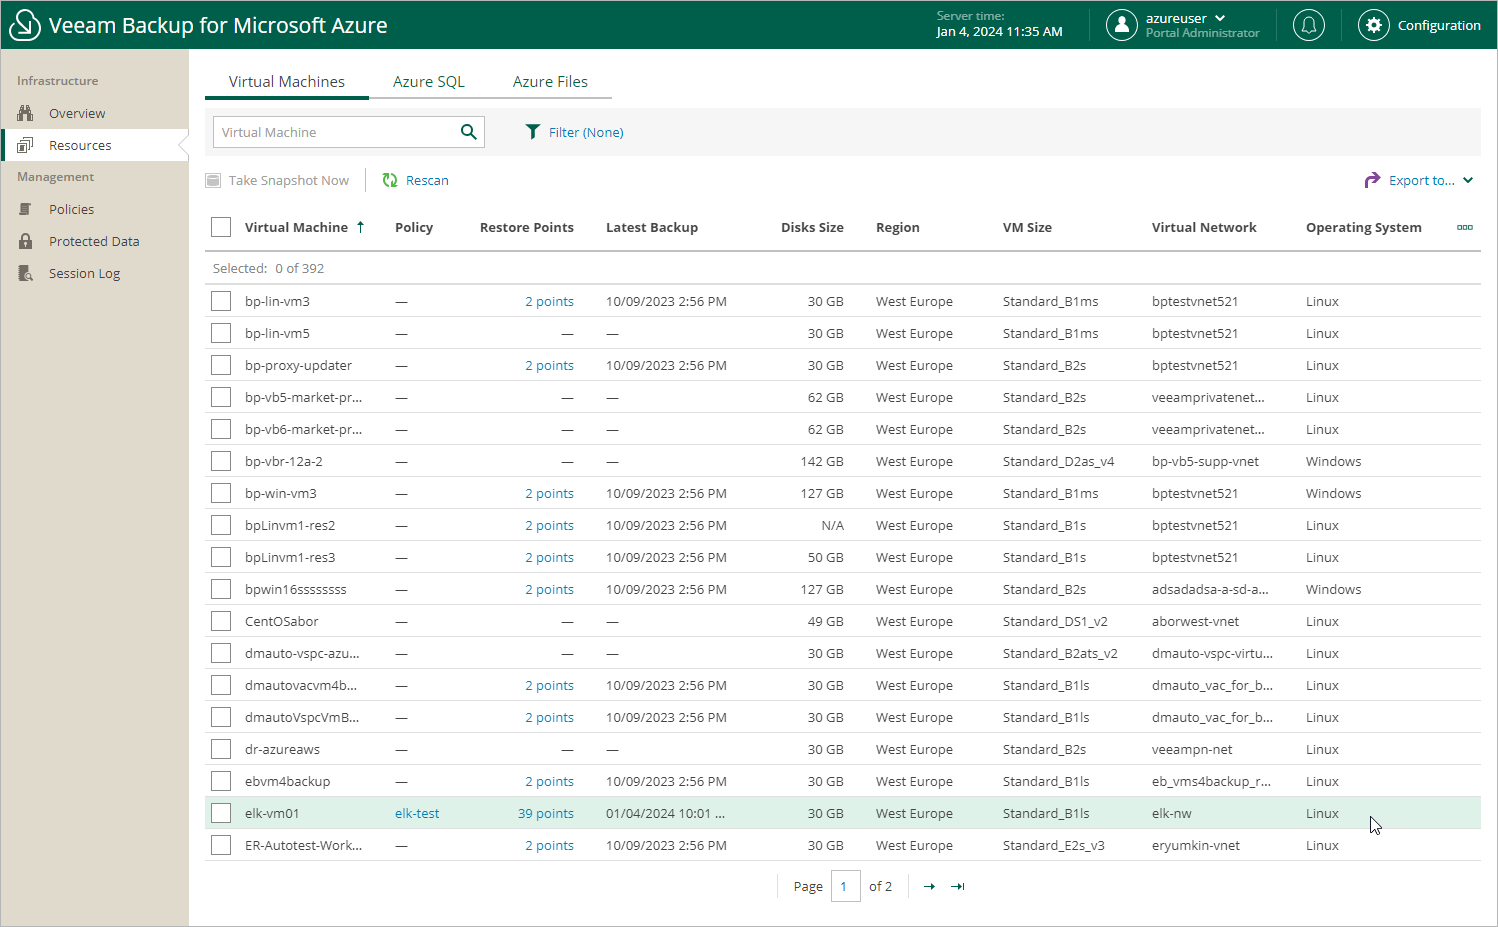Sort by VM Size column header
Viewport: 1498px width, 927px height.
click(1027, 227)
